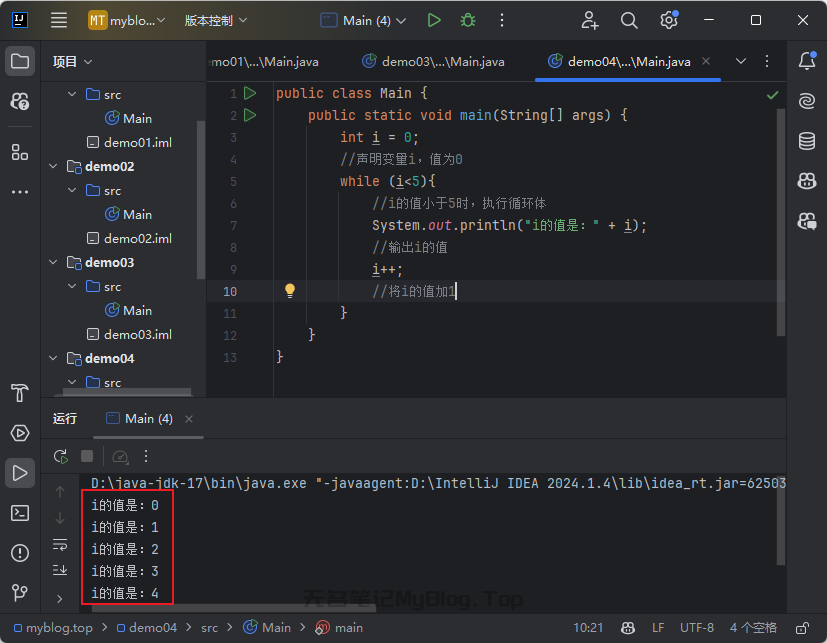Viewport: 827px width, 643px height.
Task: Open IDE settings gear
Action: [x=669, y=21]
